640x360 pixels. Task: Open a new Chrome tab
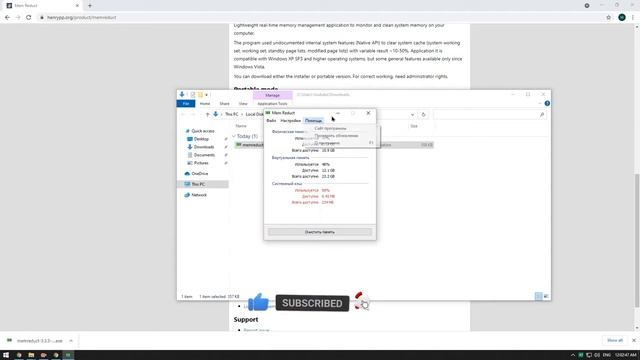(90, 6)
